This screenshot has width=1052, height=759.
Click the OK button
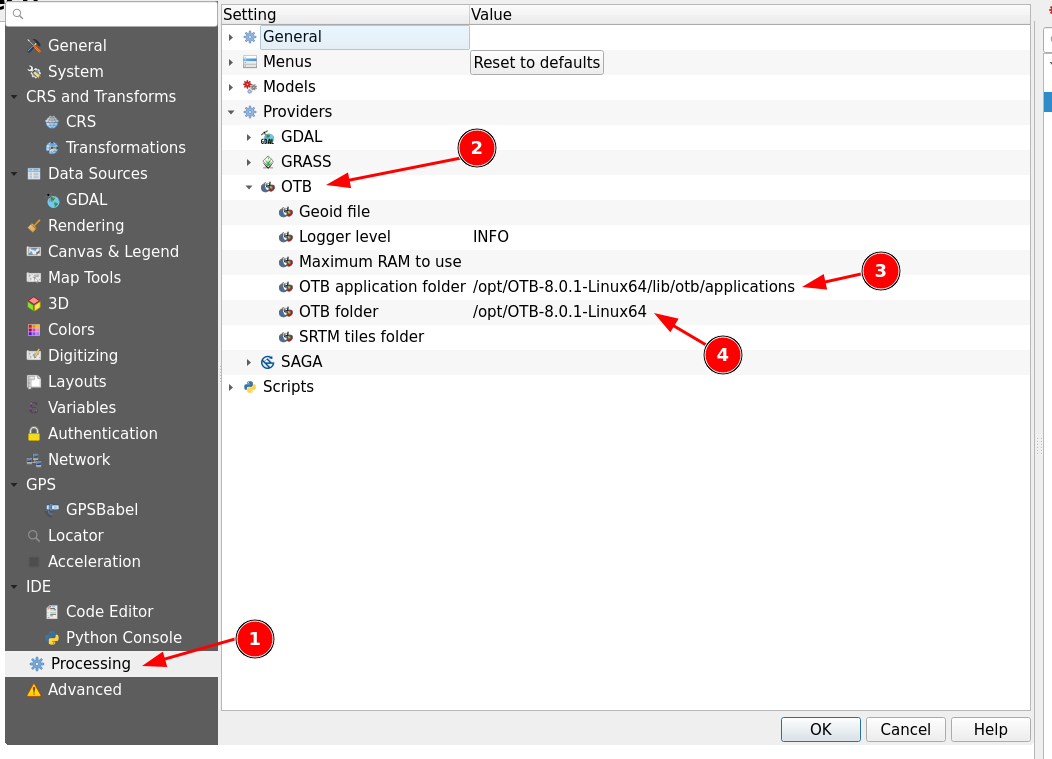(821, 729)
